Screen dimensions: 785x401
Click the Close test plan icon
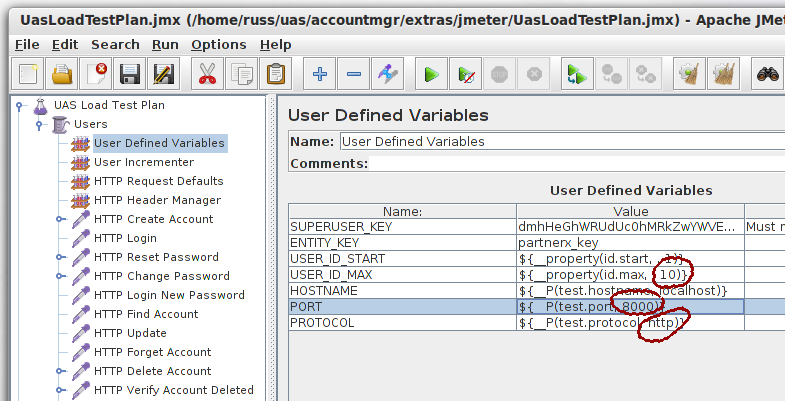tap(96, 74)
